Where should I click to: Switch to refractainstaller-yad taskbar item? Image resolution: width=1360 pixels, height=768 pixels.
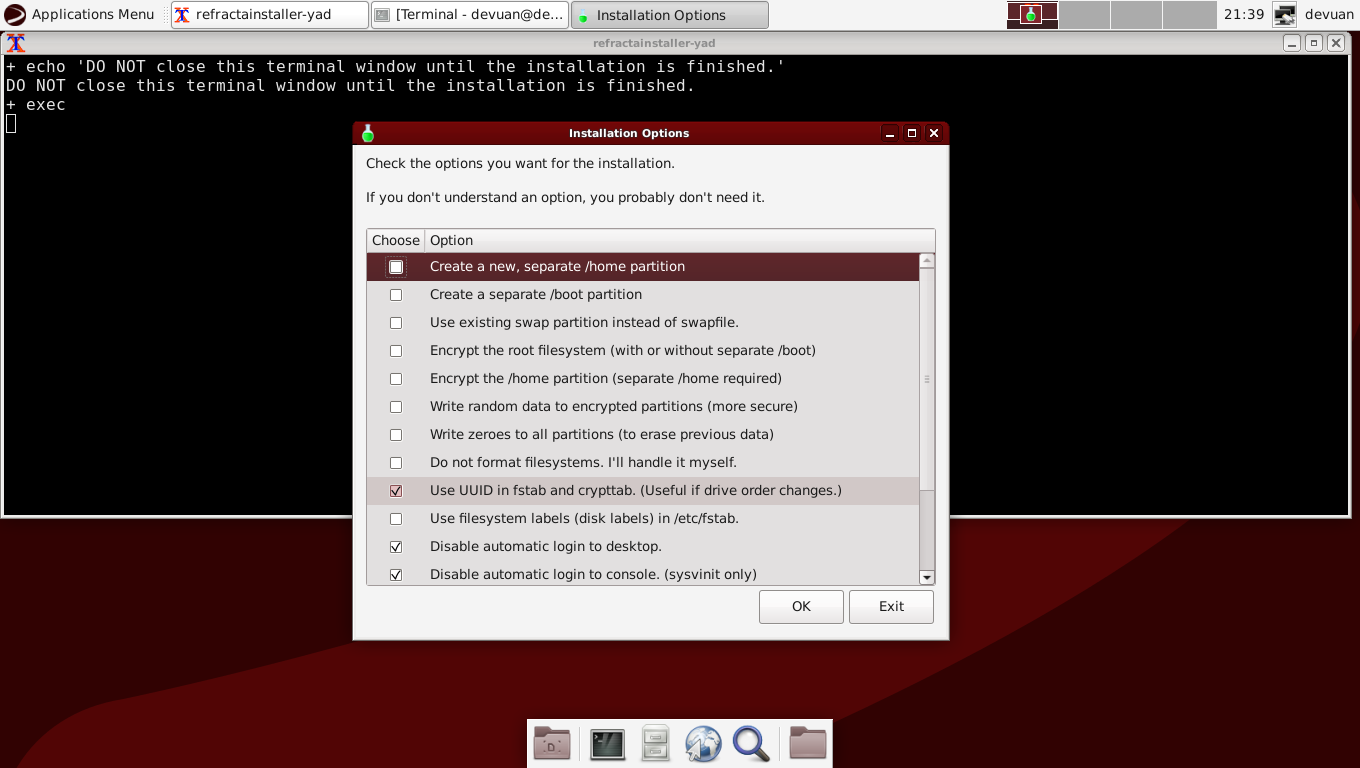269,14
